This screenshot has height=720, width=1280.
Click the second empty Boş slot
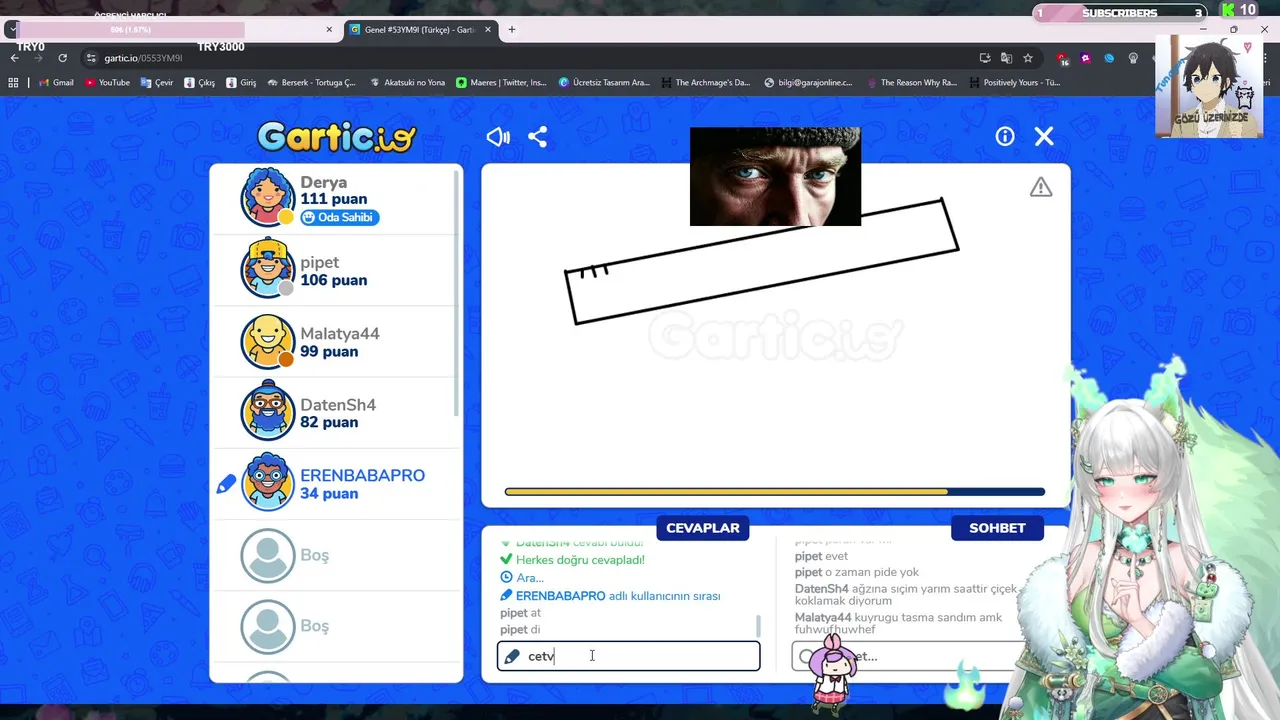(336, 626)
